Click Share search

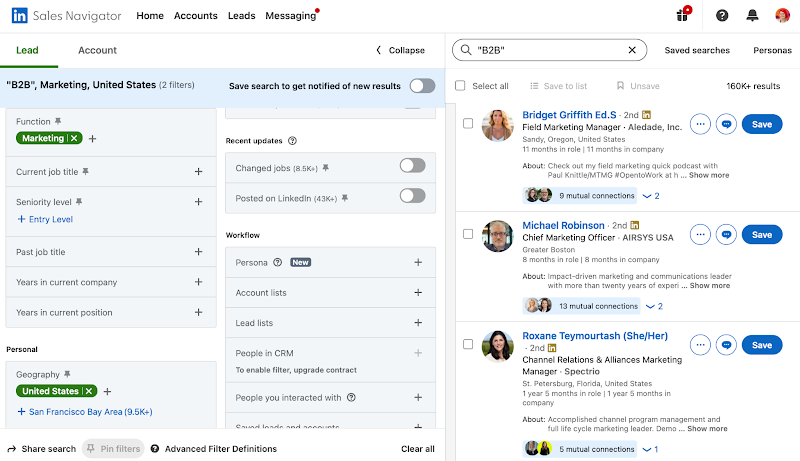coord(41,449)
